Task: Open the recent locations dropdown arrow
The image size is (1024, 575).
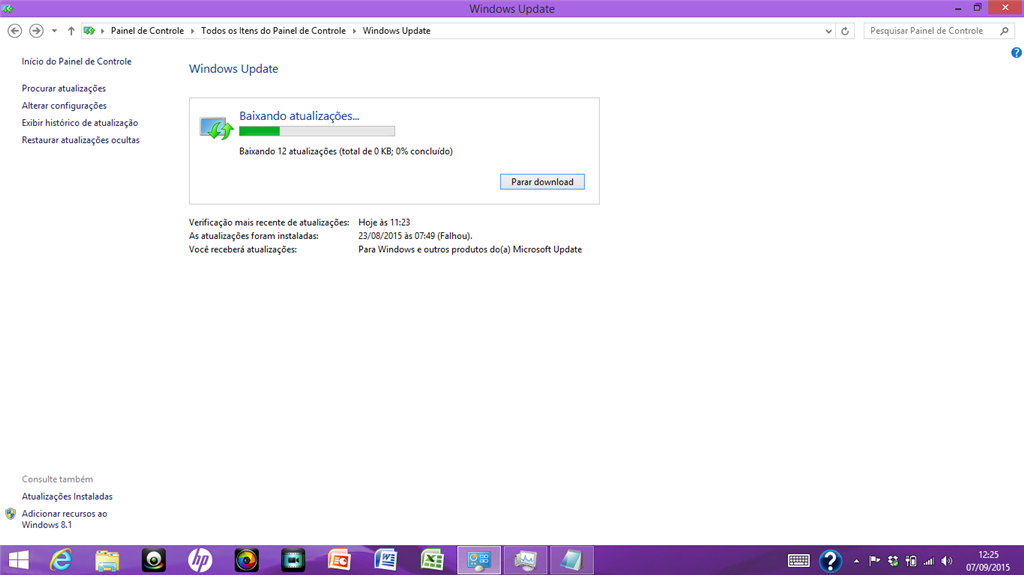Action: (54, 31)
